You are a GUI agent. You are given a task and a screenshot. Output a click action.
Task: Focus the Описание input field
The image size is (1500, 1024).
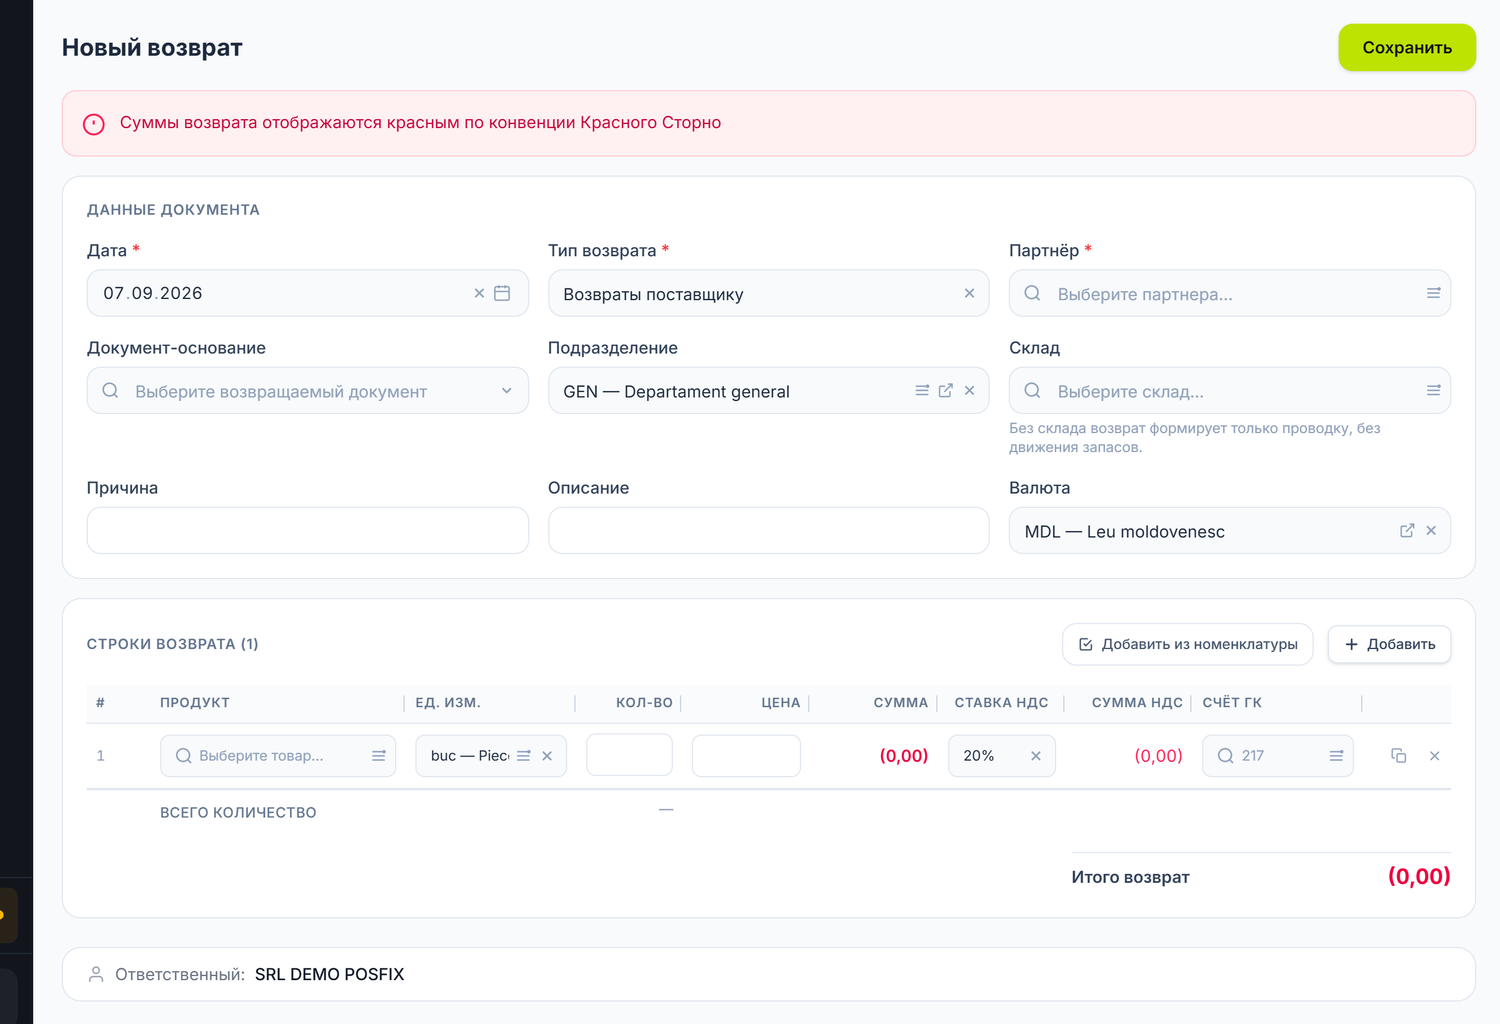[x=769, y=530]
